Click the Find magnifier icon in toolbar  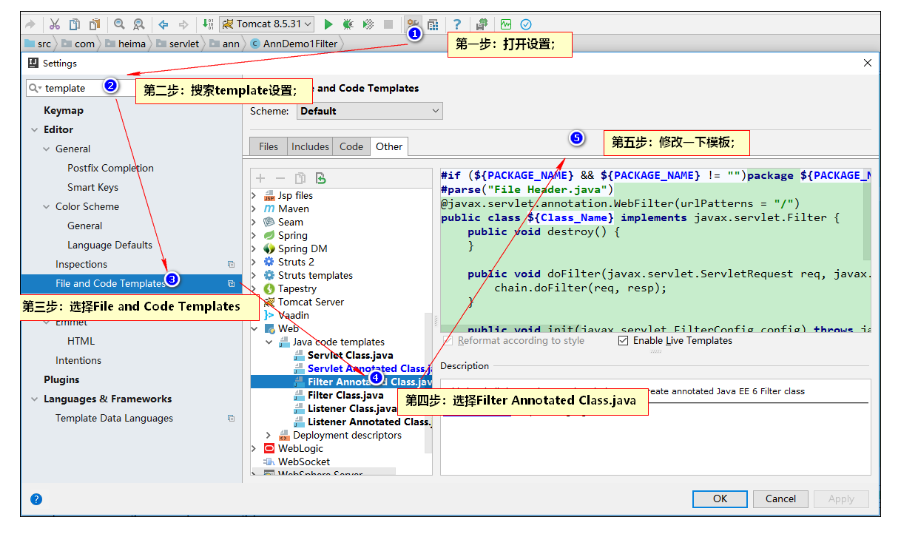pyautogui.click(x=119, y=24)
